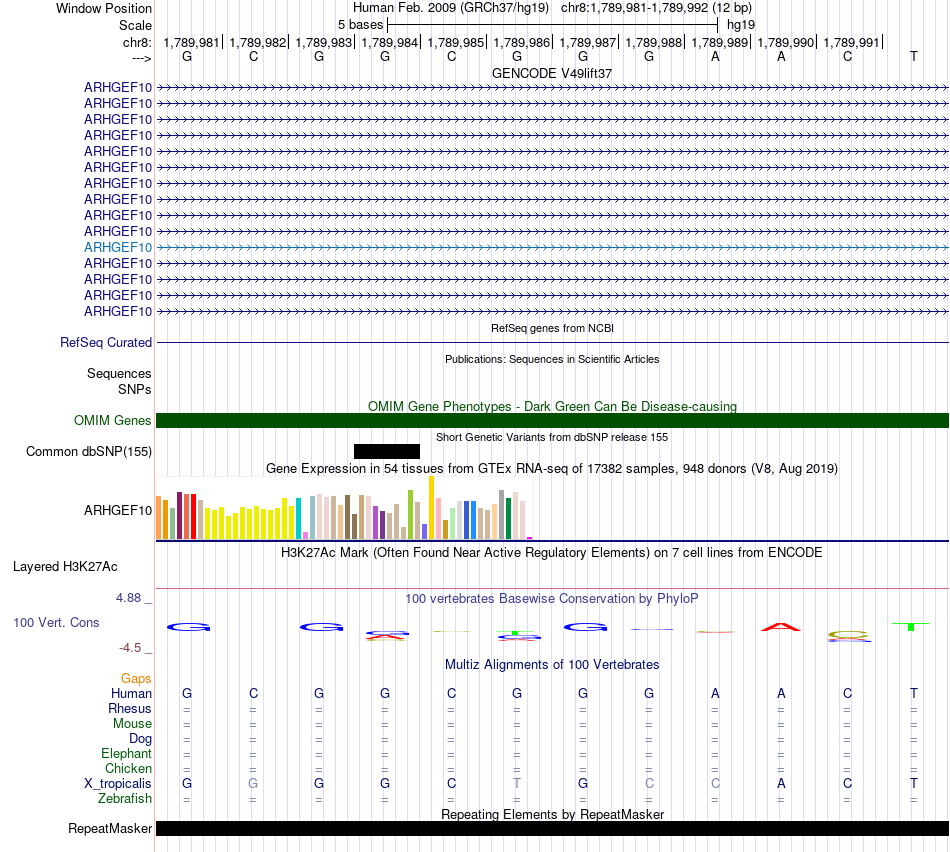Select the Elephant alignment row label
Image resolution: width=950 pixels, height=852 pixels.
click(126, 753)
